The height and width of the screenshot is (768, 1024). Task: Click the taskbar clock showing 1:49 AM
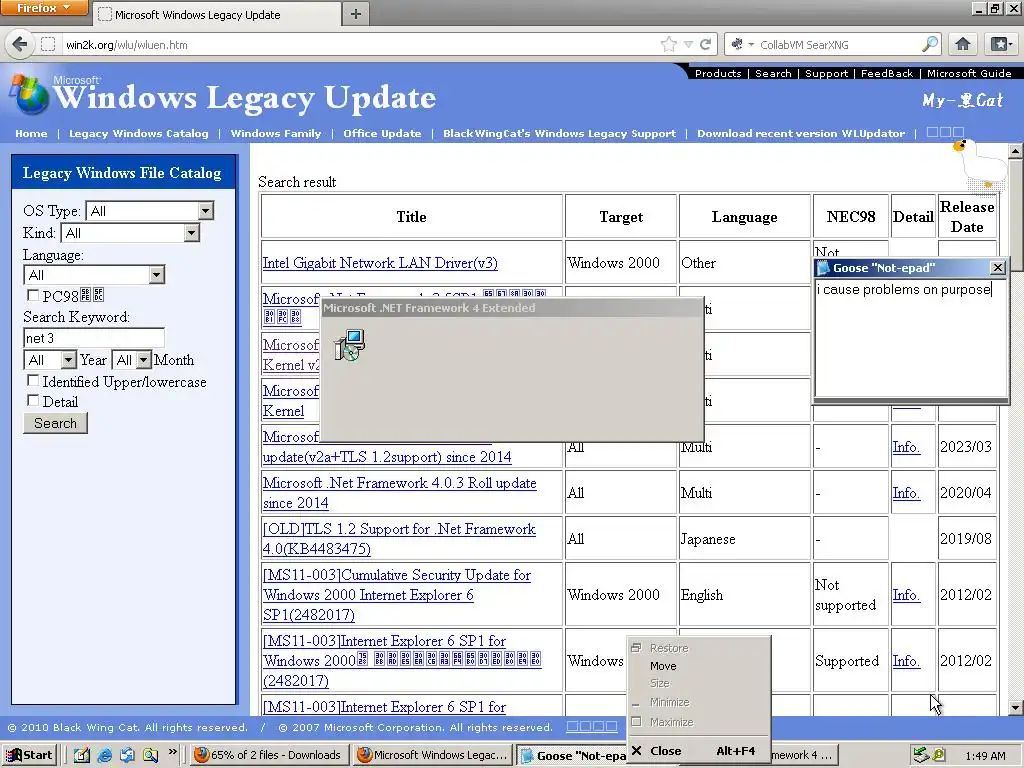[985, 756]
